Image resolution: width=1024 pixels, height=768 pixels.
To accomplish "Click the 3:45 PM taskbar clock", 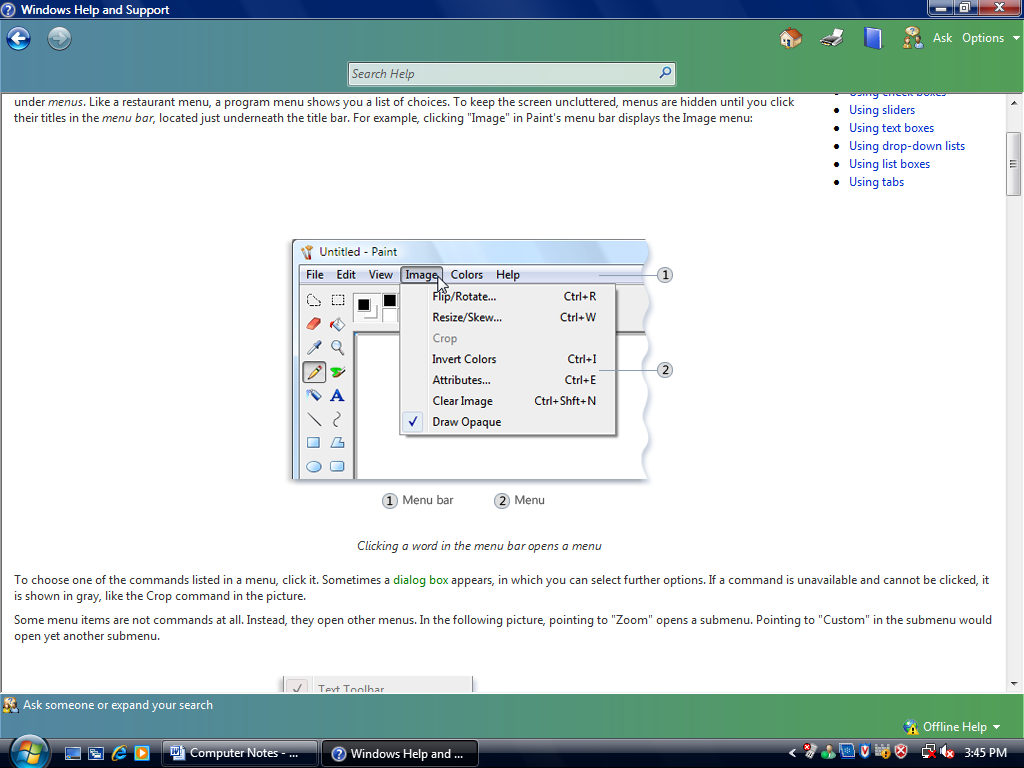I will click(985, 753).
